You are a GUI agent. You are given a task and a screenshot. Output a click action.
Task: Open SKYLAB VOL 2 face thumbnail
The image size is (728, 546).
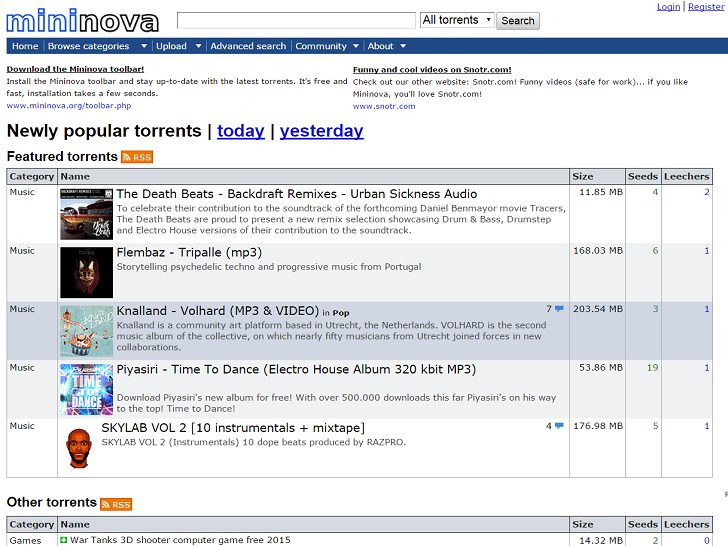point(79,448)
